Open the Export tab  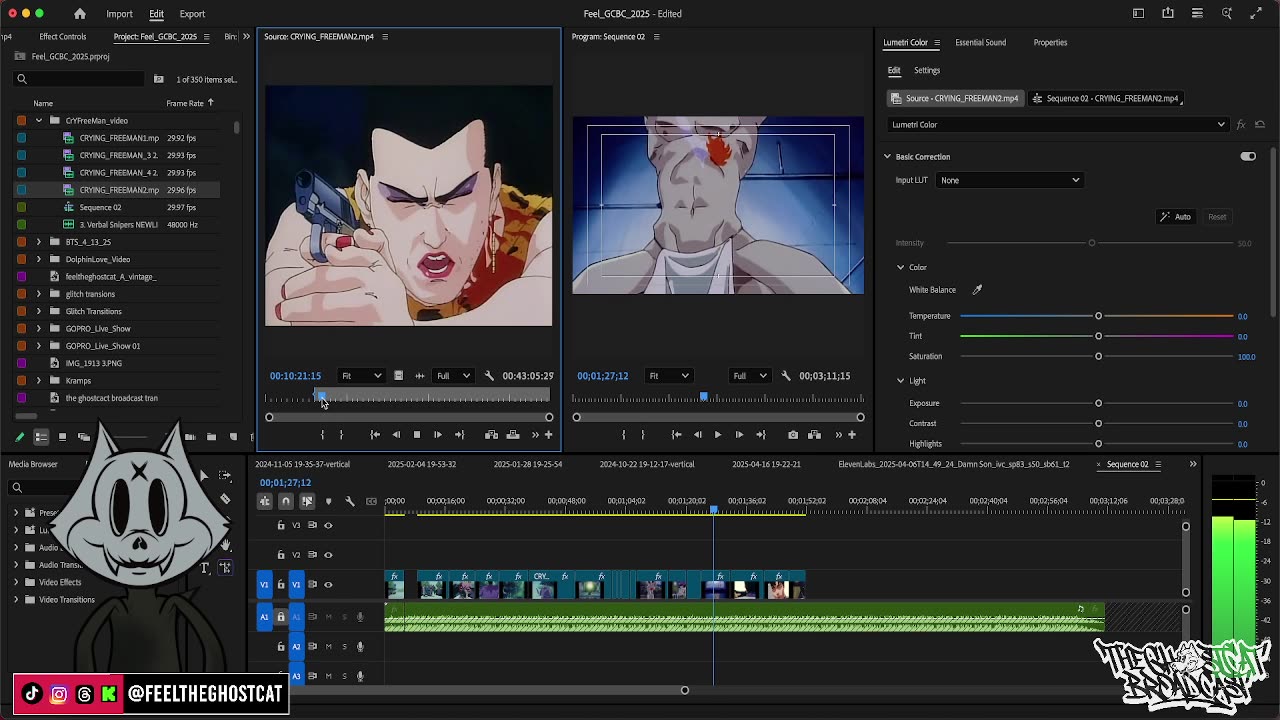(x=192, y=14)
